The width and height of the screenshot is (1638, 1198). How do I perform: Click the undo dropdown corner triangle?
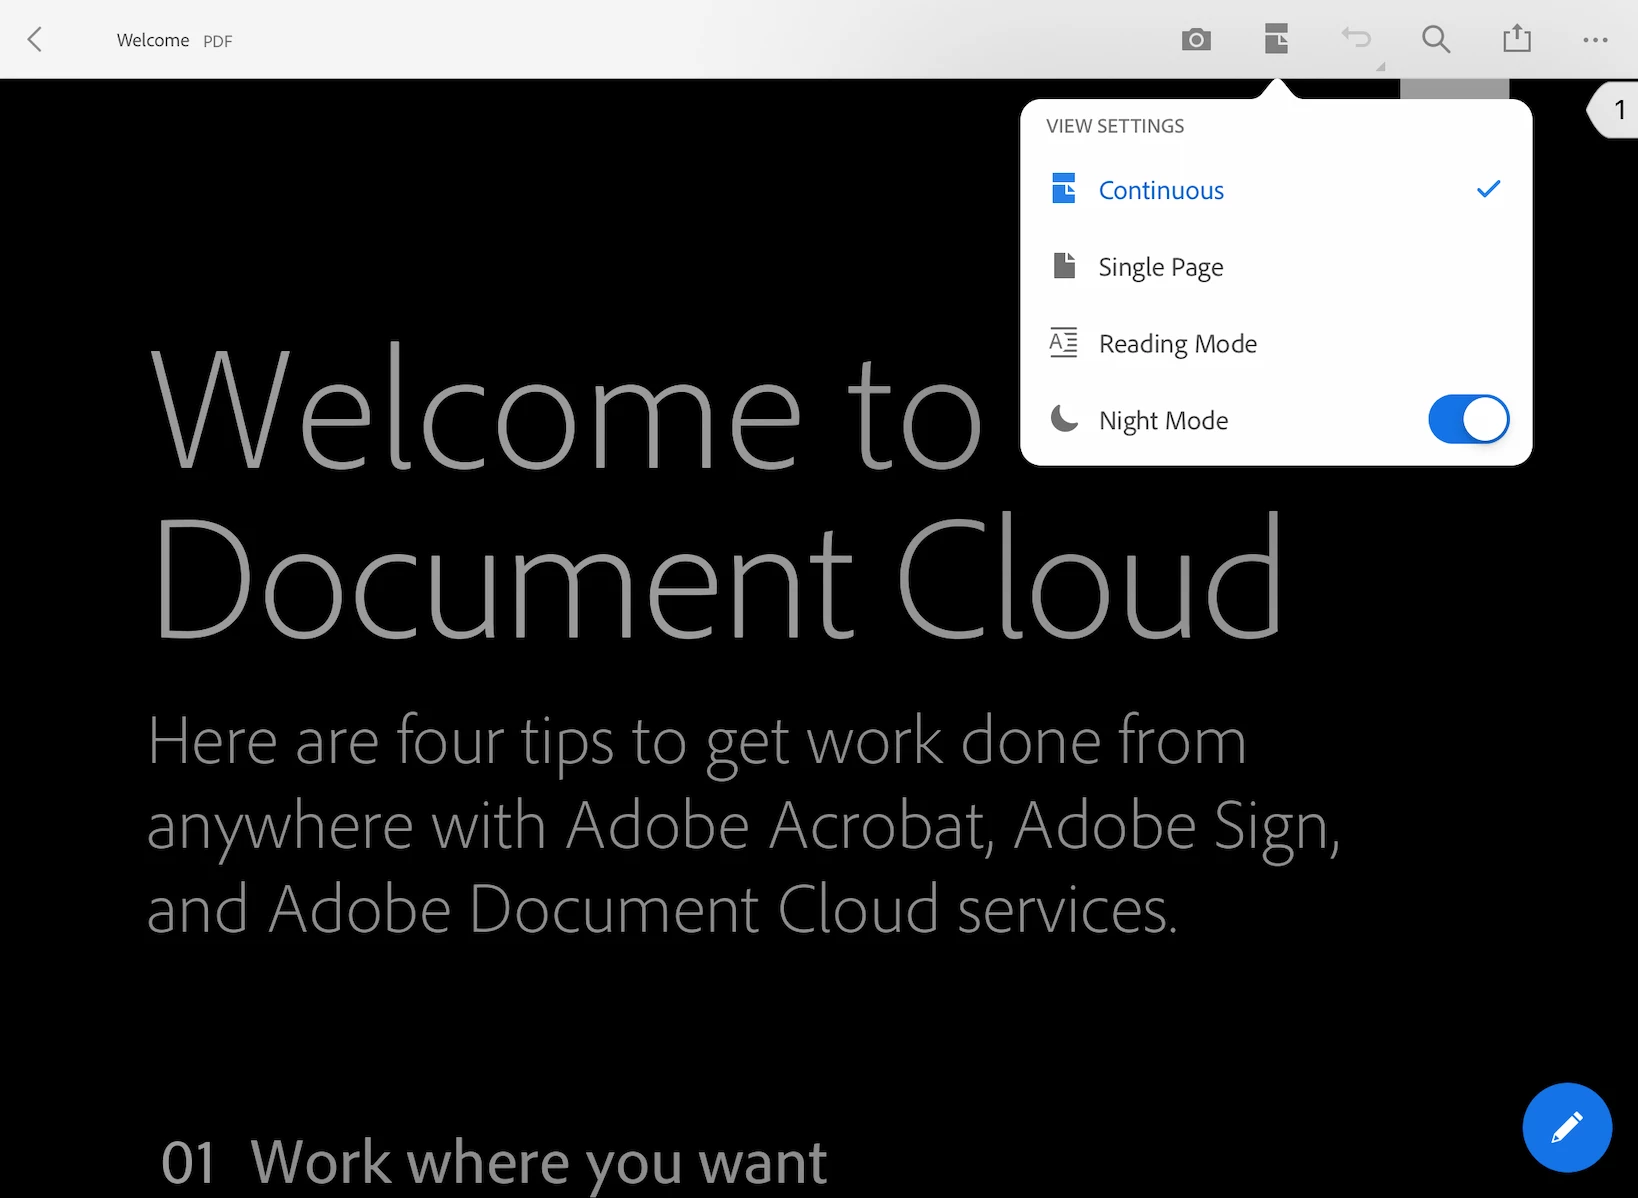[1380, 66]
